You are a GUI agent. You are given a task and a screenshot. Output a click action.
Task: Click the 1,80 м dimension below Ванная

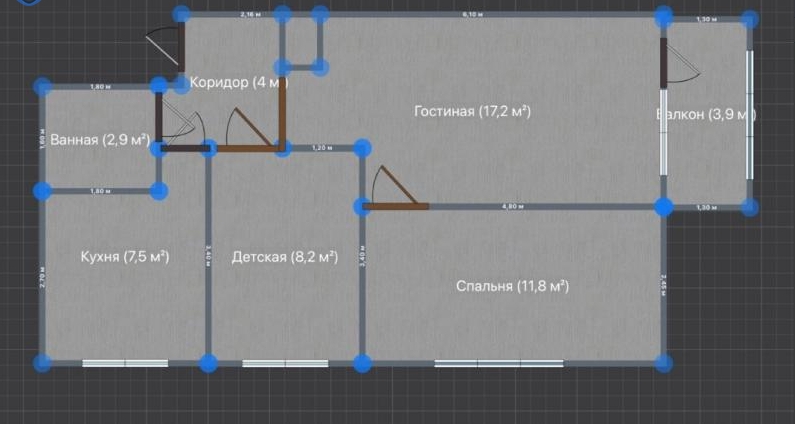coord(100,191)
